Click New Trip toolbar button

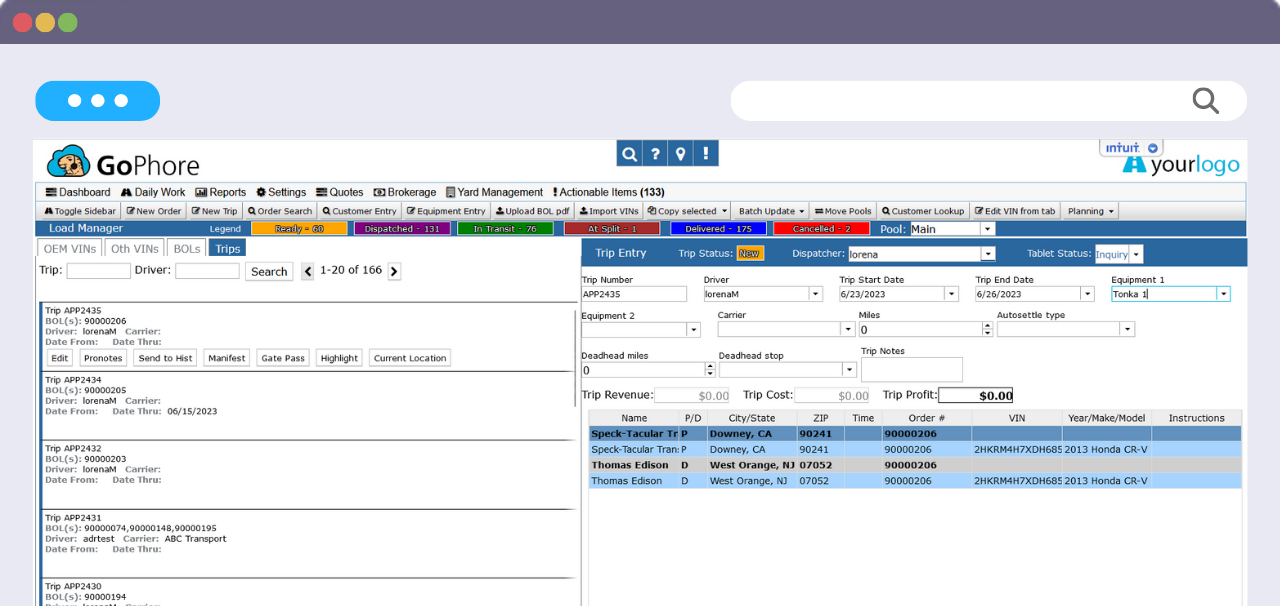[214, 211]
